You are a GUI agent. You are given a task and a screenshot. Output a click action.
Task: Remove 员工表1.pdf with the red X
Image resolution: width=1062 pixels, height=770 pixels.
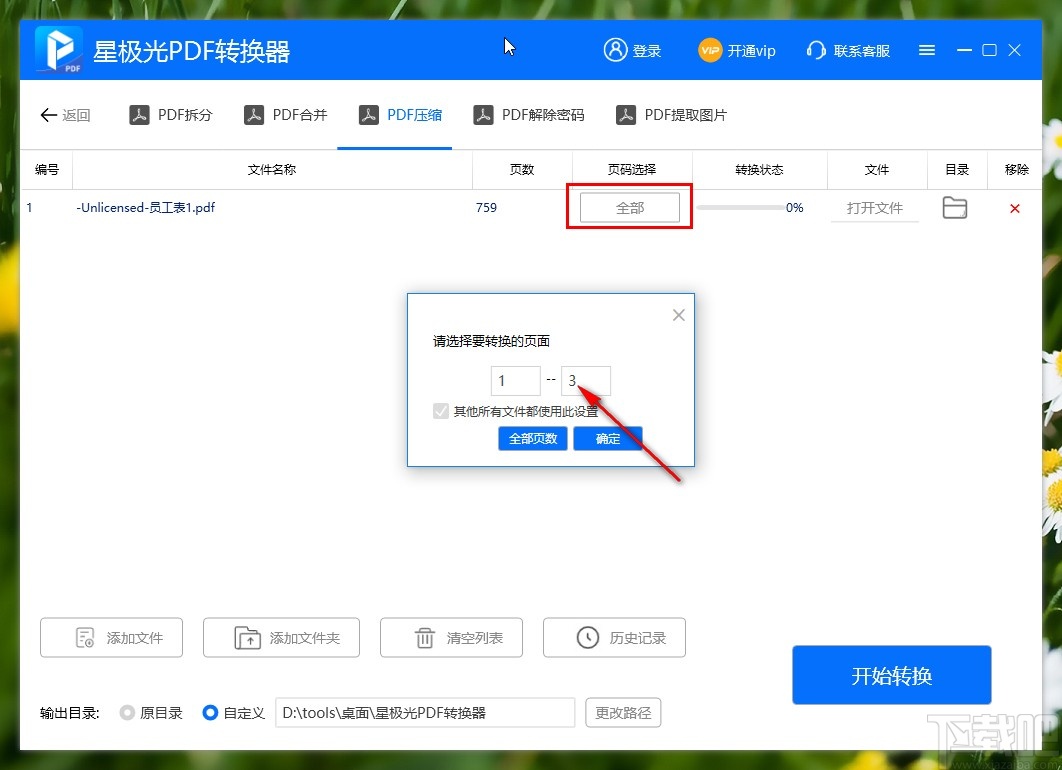(1015, 209)
